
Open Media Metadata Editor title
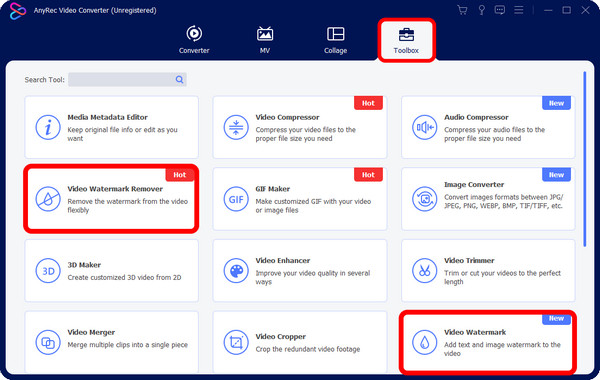click(108, 117)
